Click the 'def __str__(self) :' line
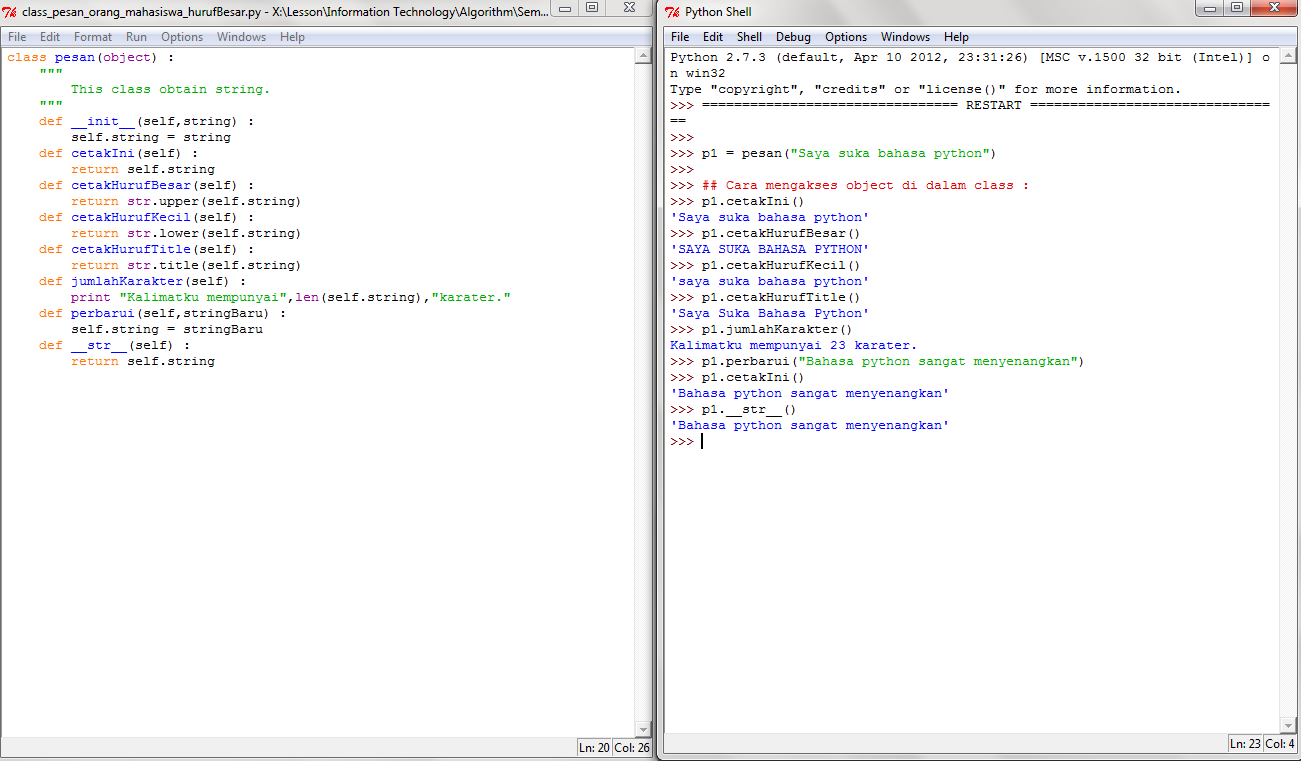 click(x=114, y=345)
